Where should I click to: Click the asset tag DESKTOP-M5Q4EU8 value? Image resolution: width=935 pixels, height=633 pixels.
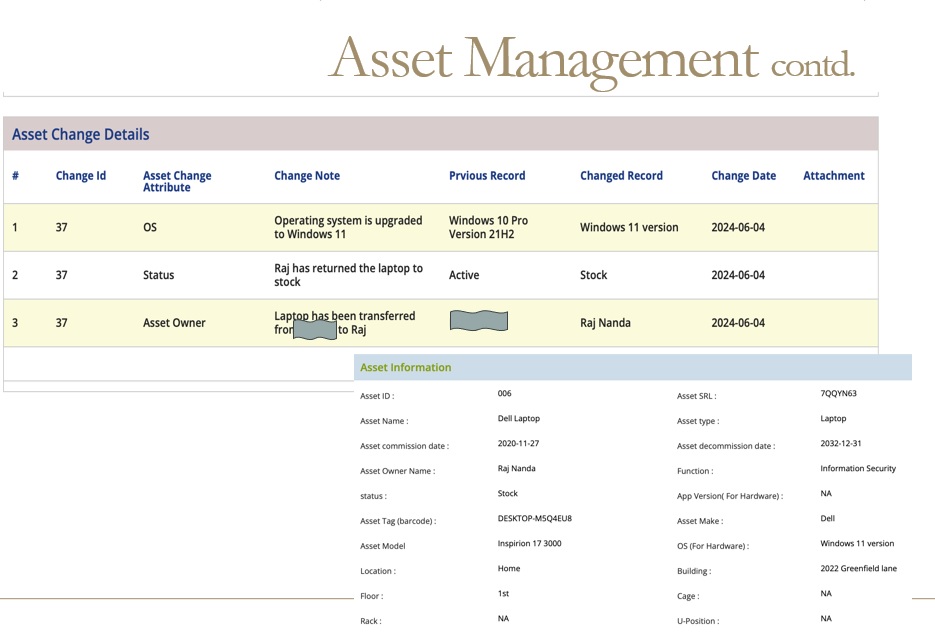tap(534, 519)
